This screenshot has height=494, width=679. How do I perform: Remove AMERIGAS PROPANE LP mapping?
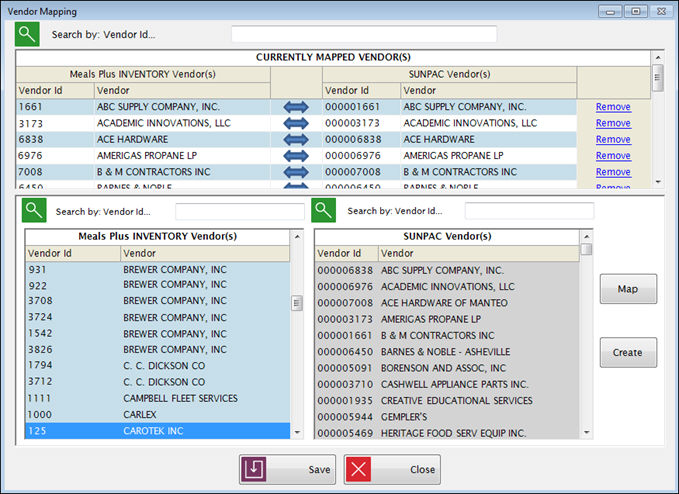613,156
